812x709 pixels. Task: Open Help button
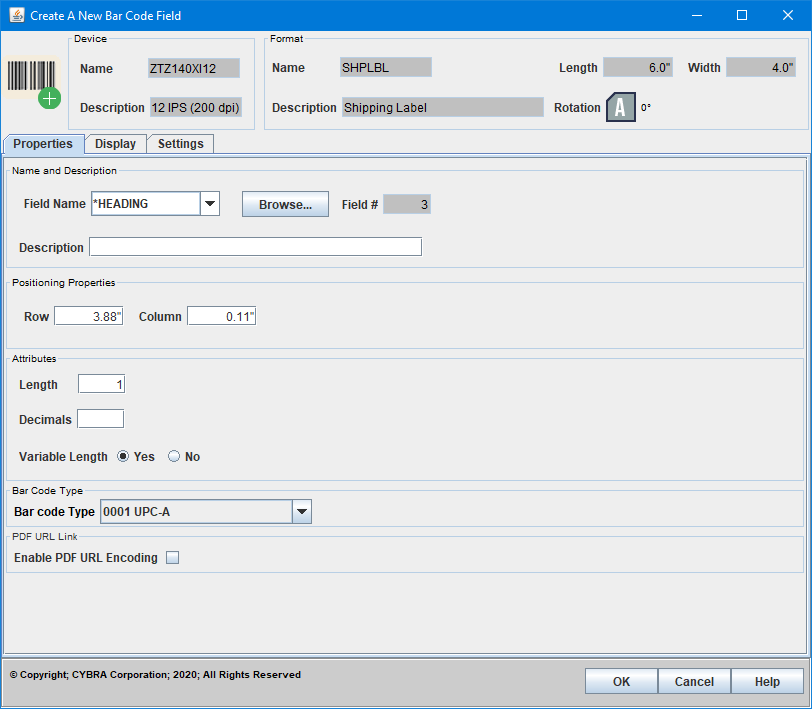(767, 681)
